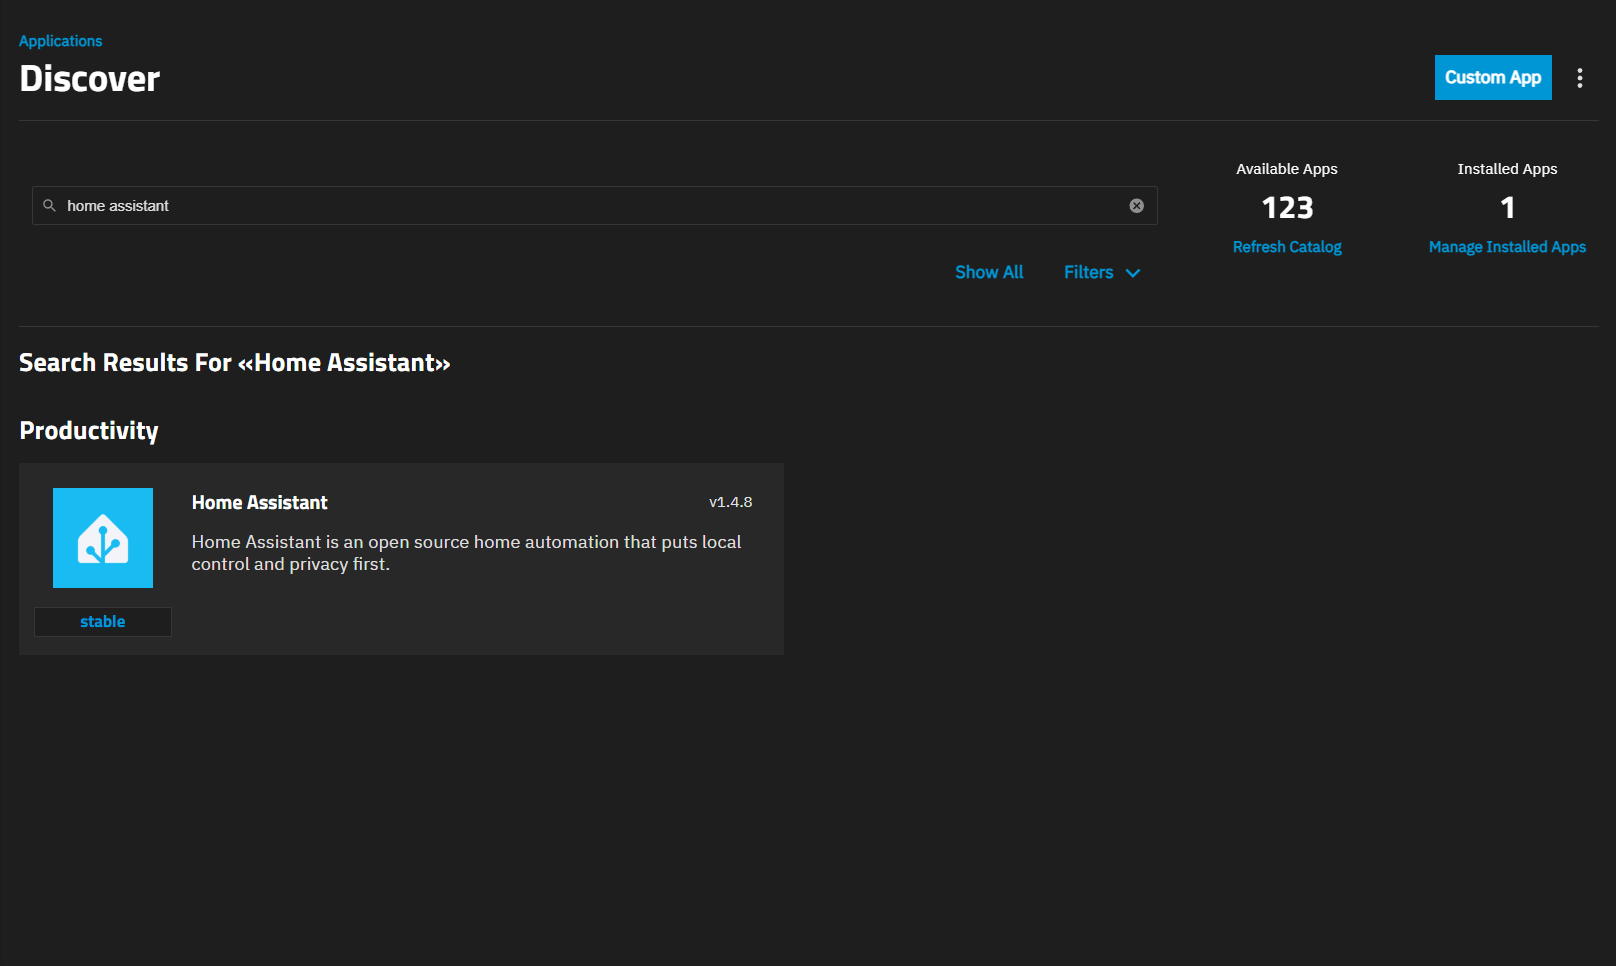Click the Custom App button
The height and width of the screenshot is (966, 1616).
[x=1493, y=77]
